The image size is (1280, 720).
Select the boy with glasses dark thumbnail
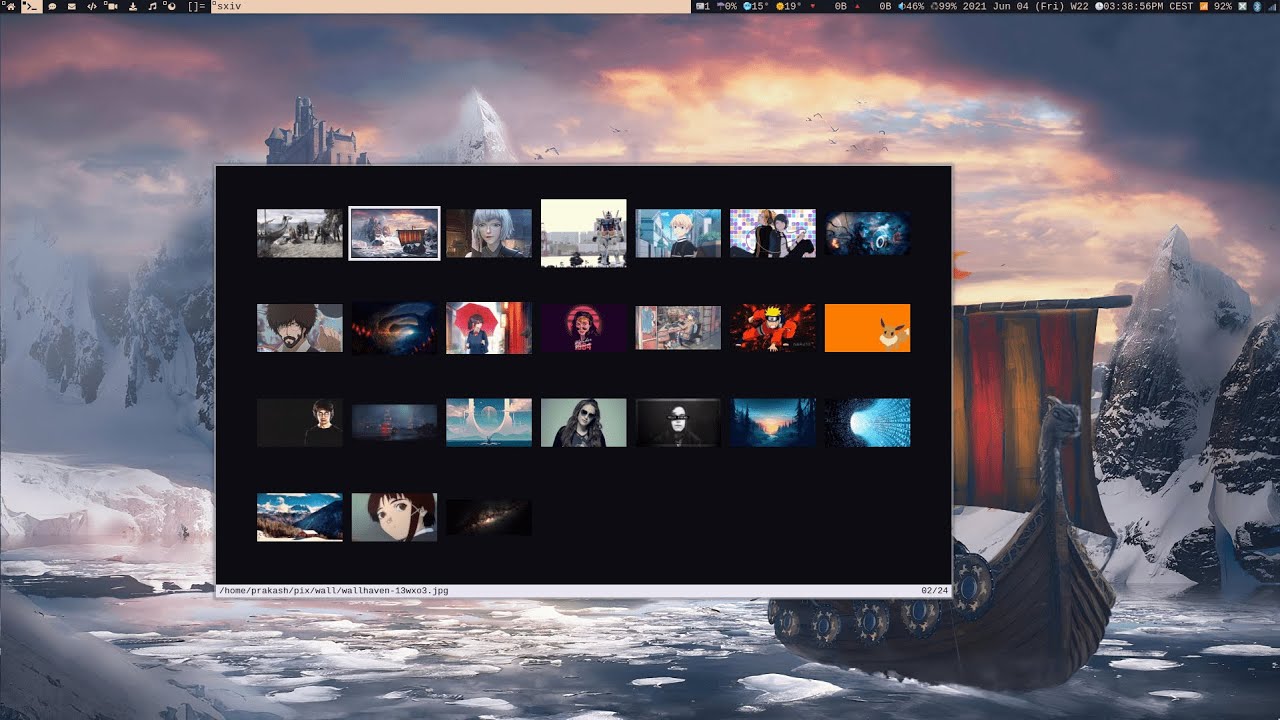[300, 422]
